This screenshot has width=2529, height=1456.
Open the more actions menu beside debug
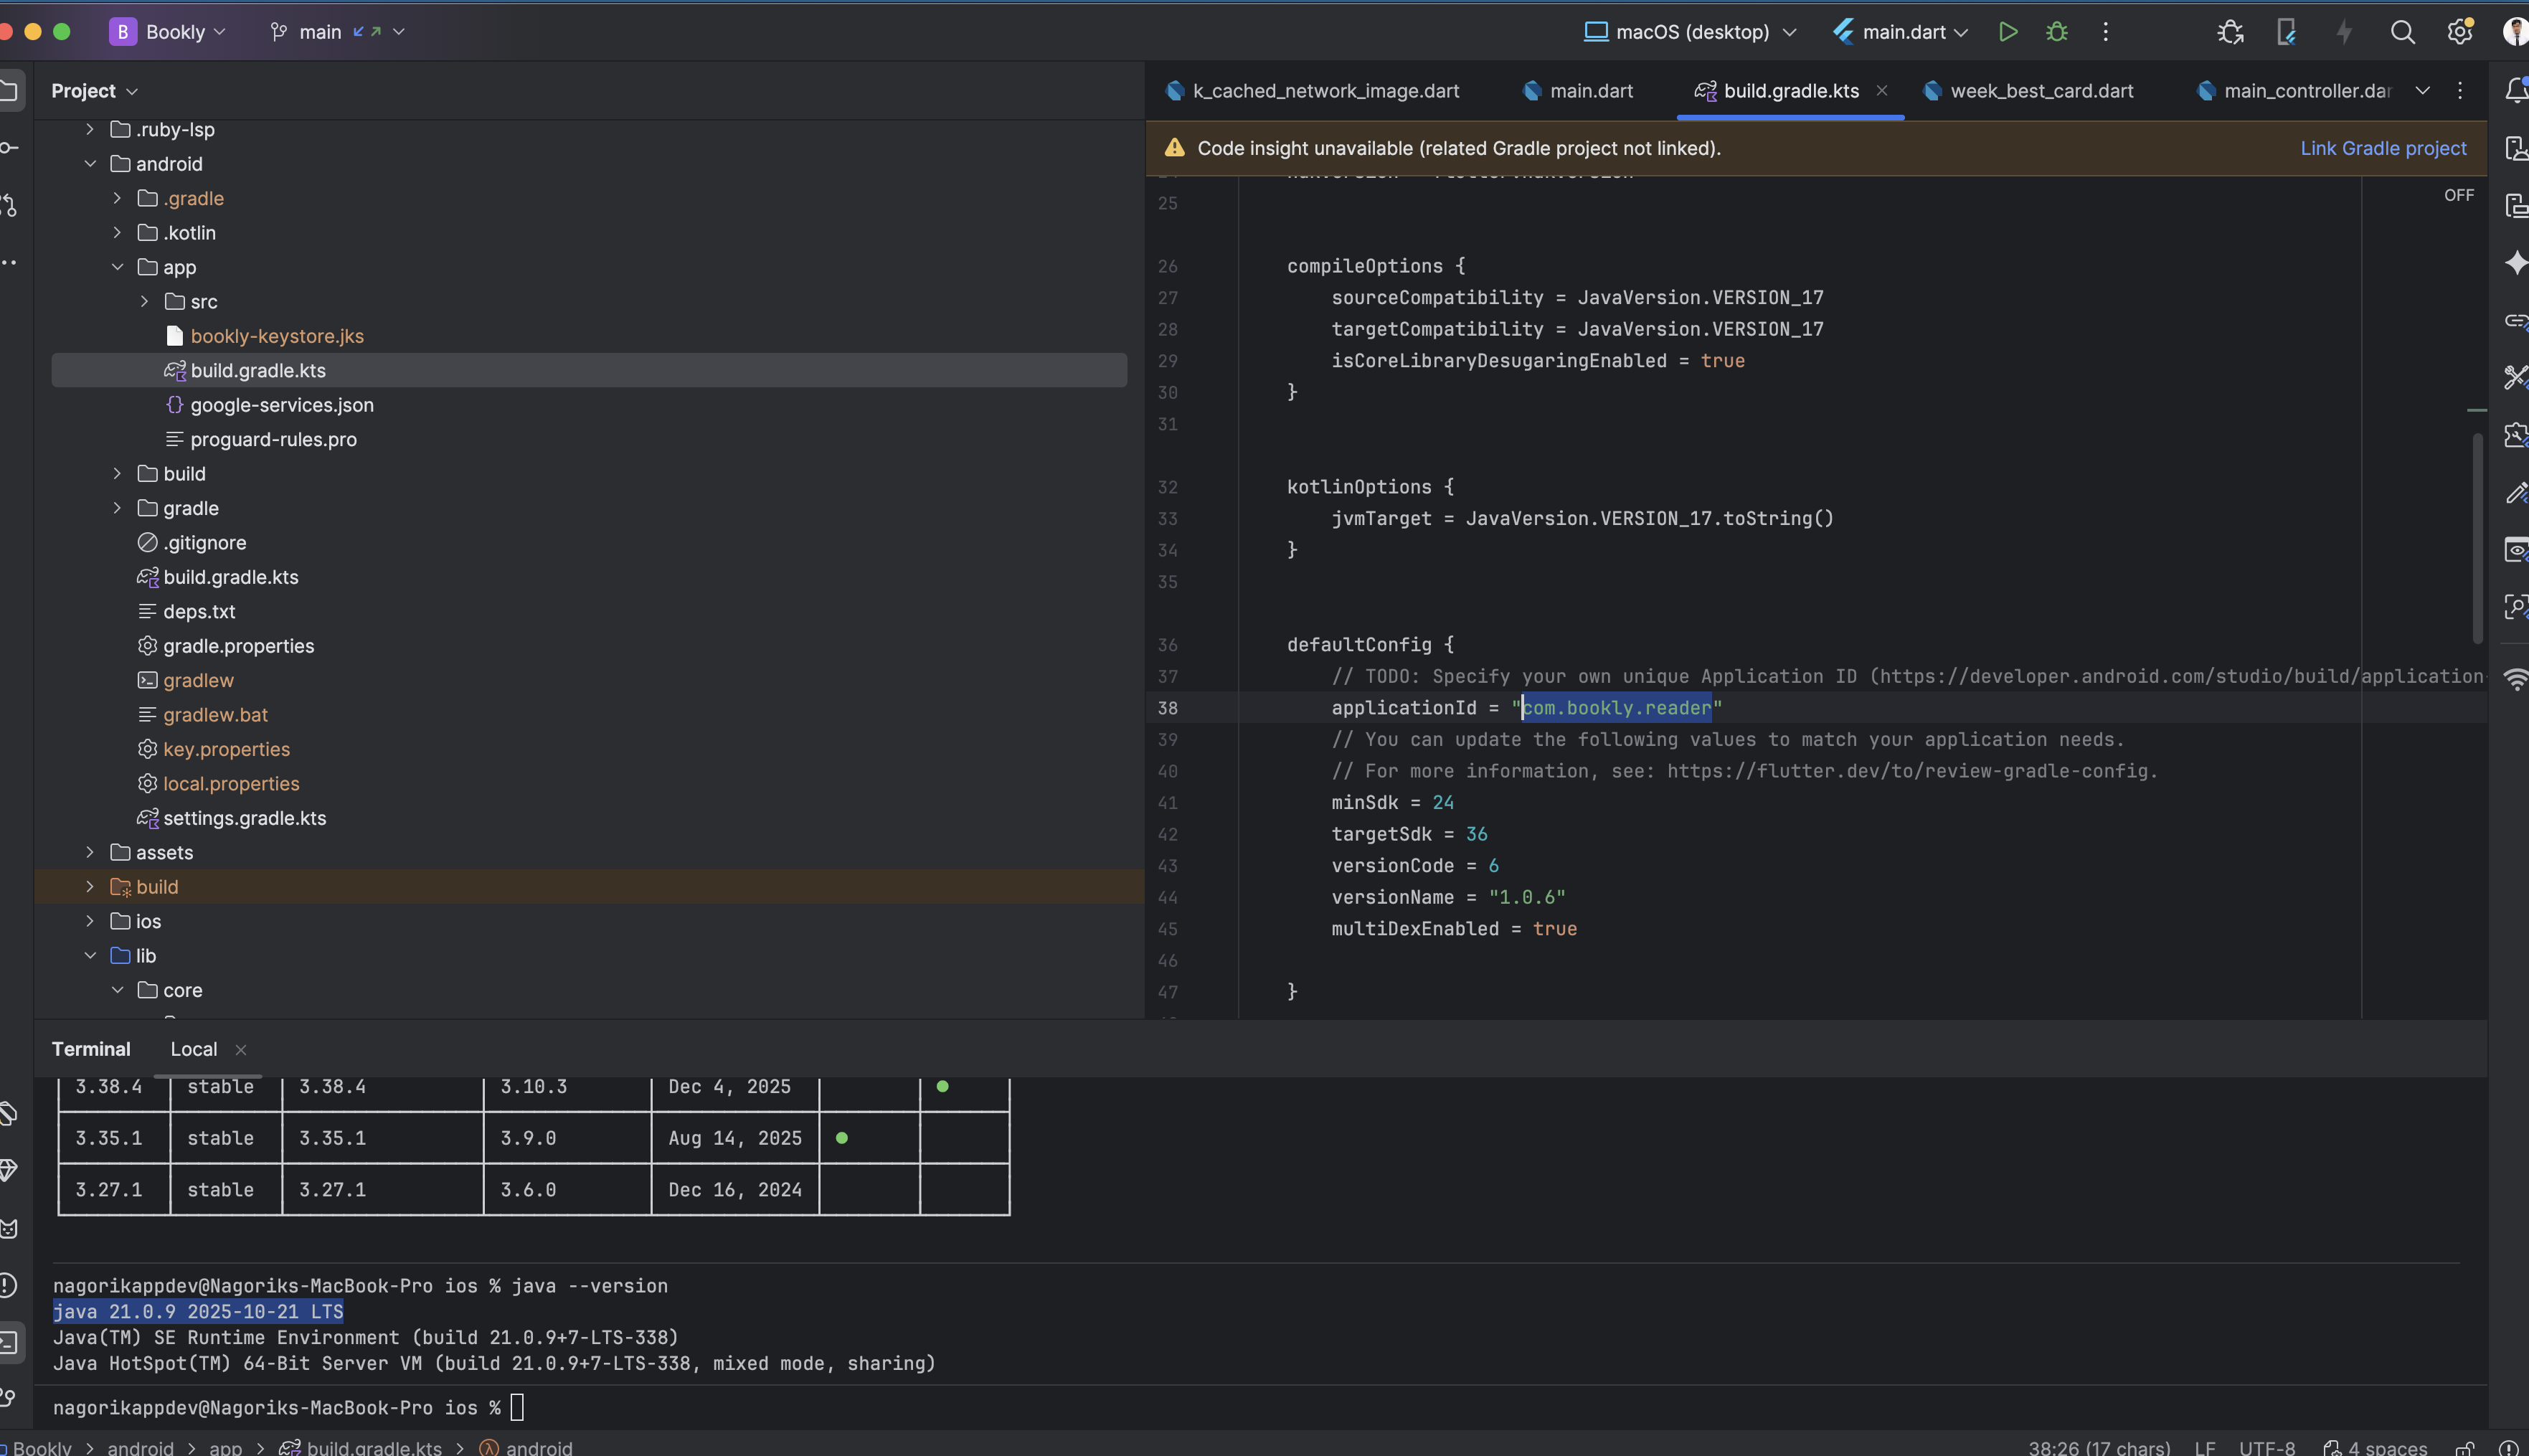(x=2105, y=32)
